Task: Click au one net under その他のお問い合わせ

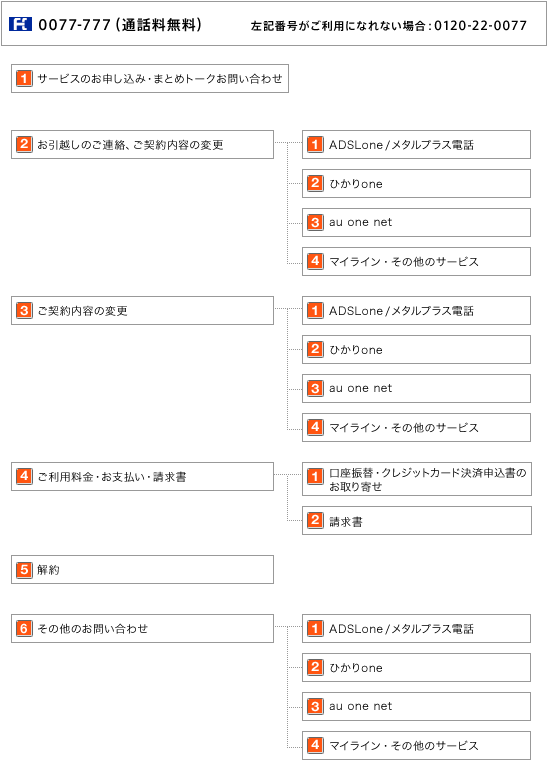Action: 416,706
